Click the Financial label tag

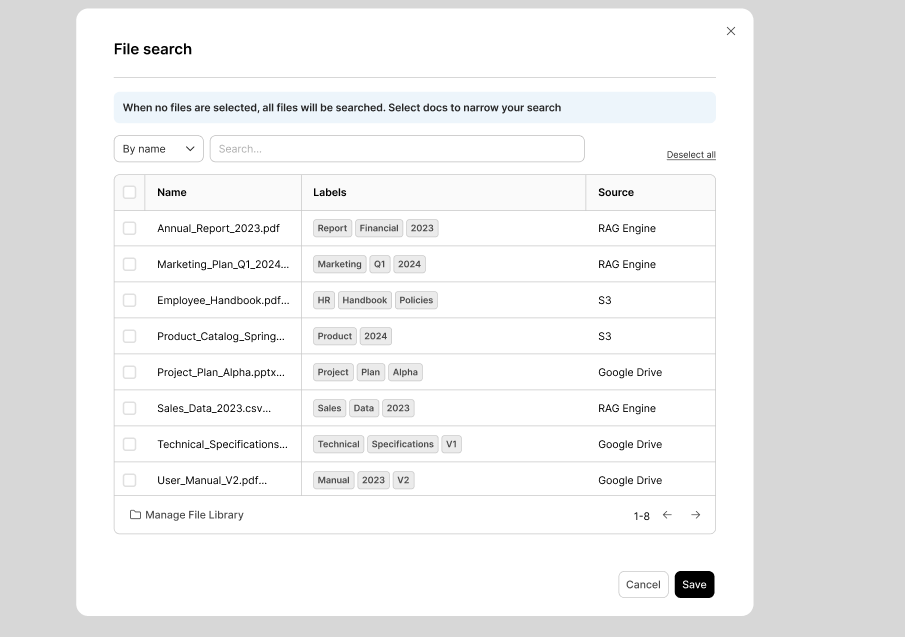click(x=379, y=228)
